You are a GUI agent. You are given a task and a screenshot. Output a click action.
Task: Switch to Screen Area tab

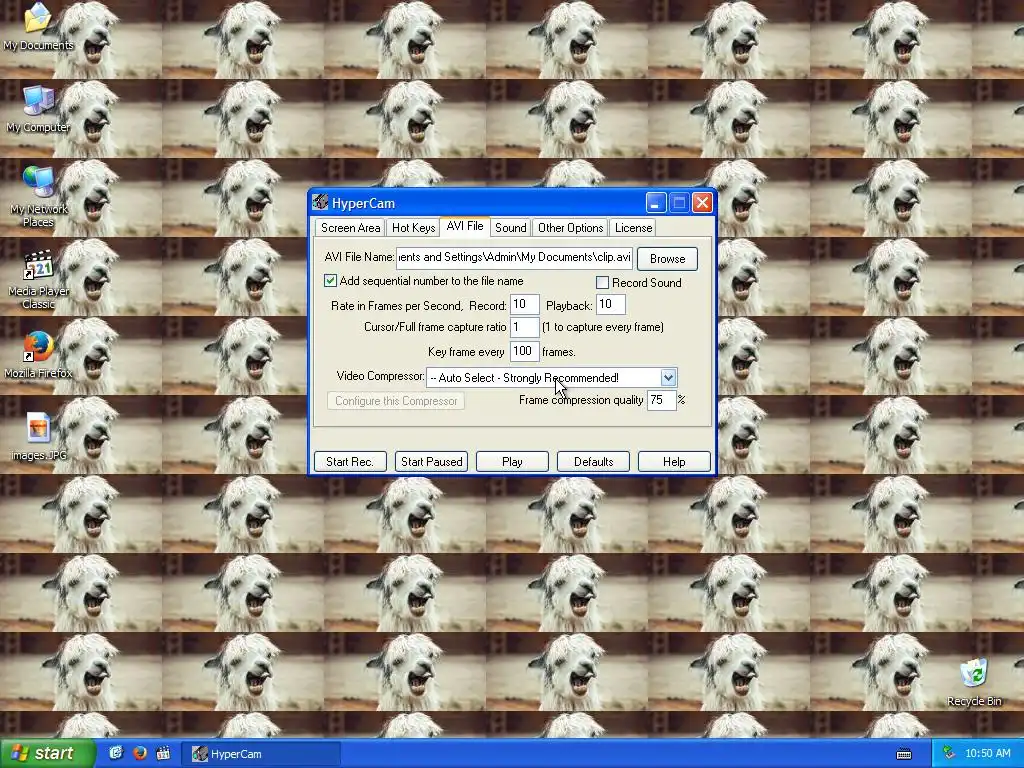pyautogui.click(x=350, y=228)
